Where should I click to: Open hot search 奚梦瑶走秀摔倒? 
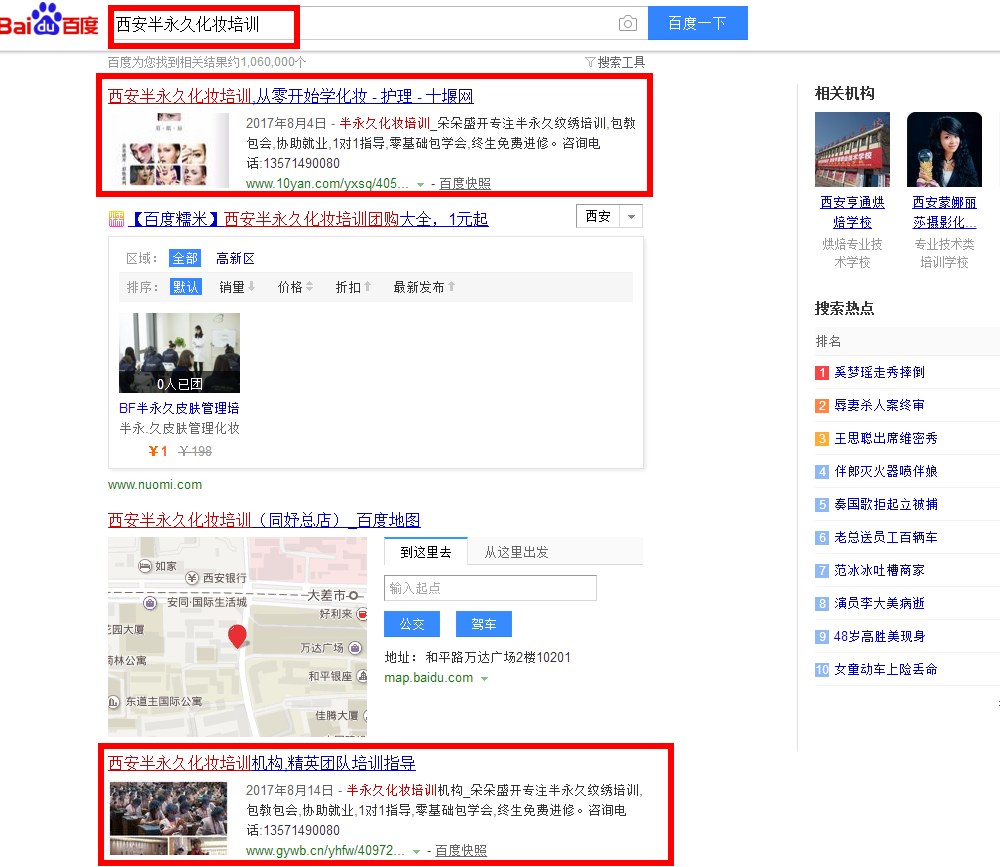pos(879,373)
